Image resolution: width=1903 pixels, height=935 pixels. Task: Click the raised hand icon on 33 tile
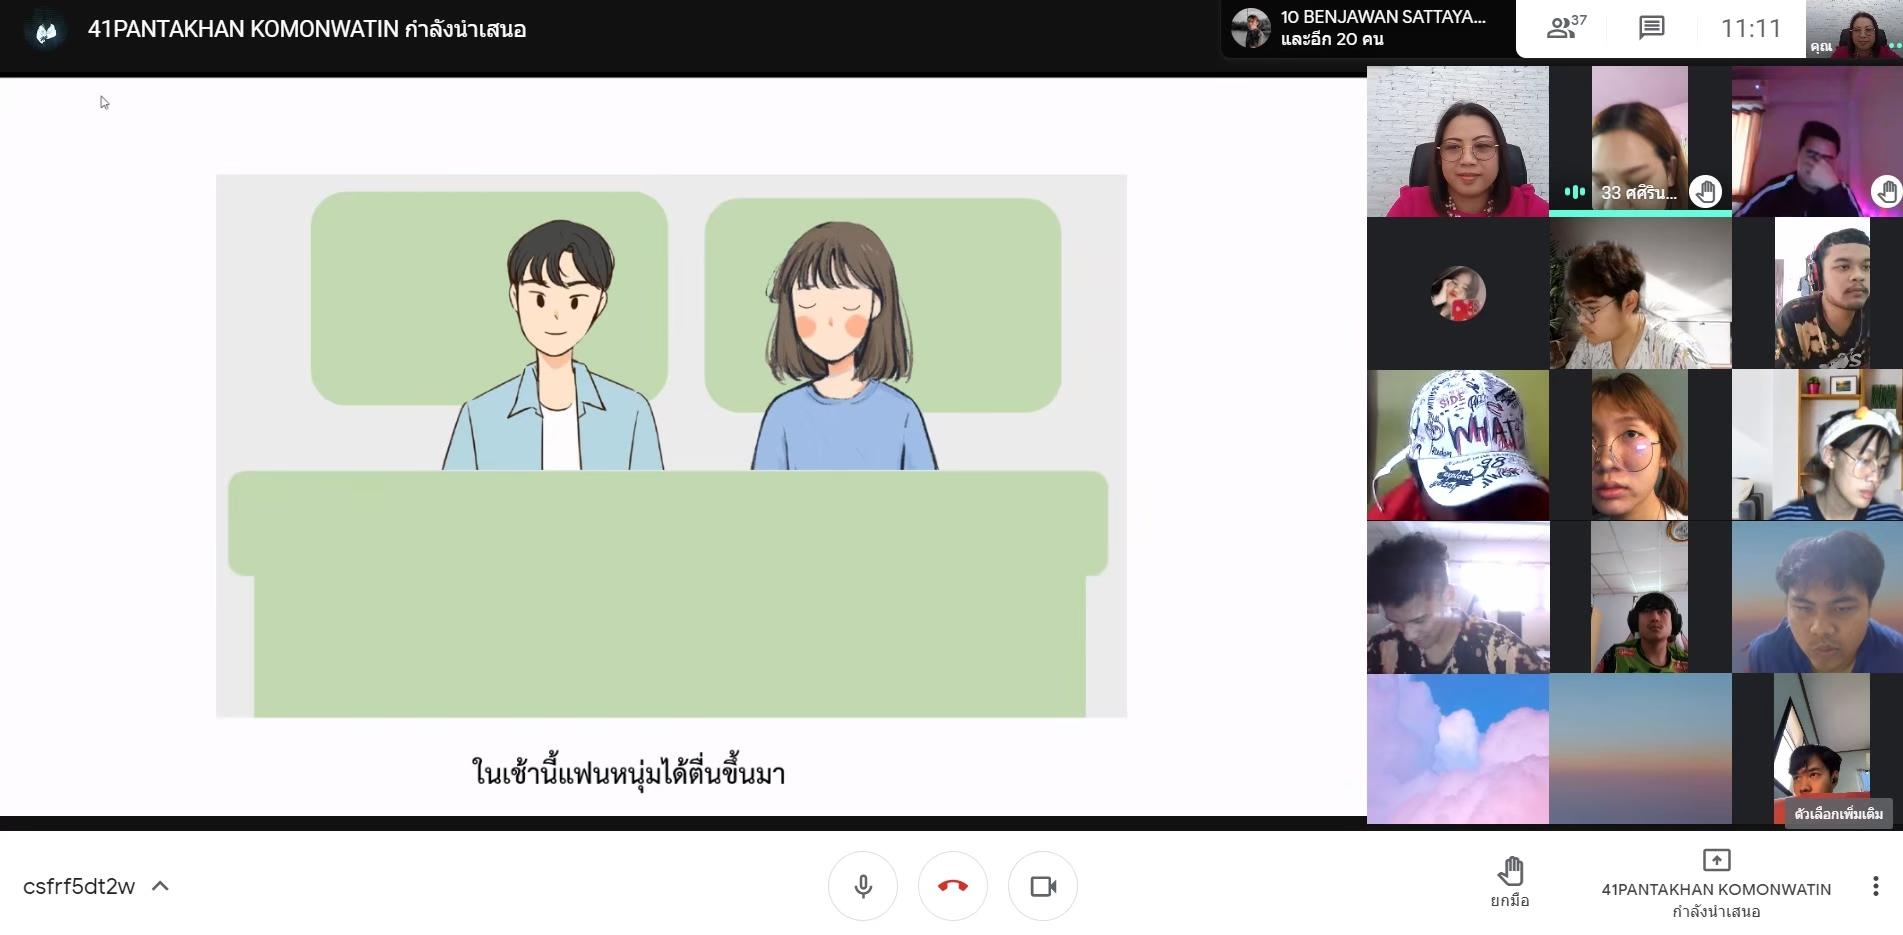click(x=1705, y=191)
